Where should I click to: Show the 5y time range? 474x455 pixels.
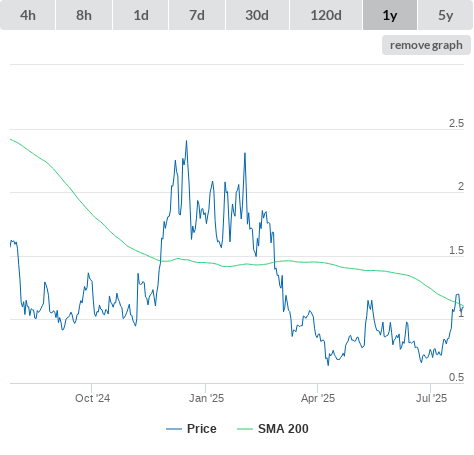[446, 15]
